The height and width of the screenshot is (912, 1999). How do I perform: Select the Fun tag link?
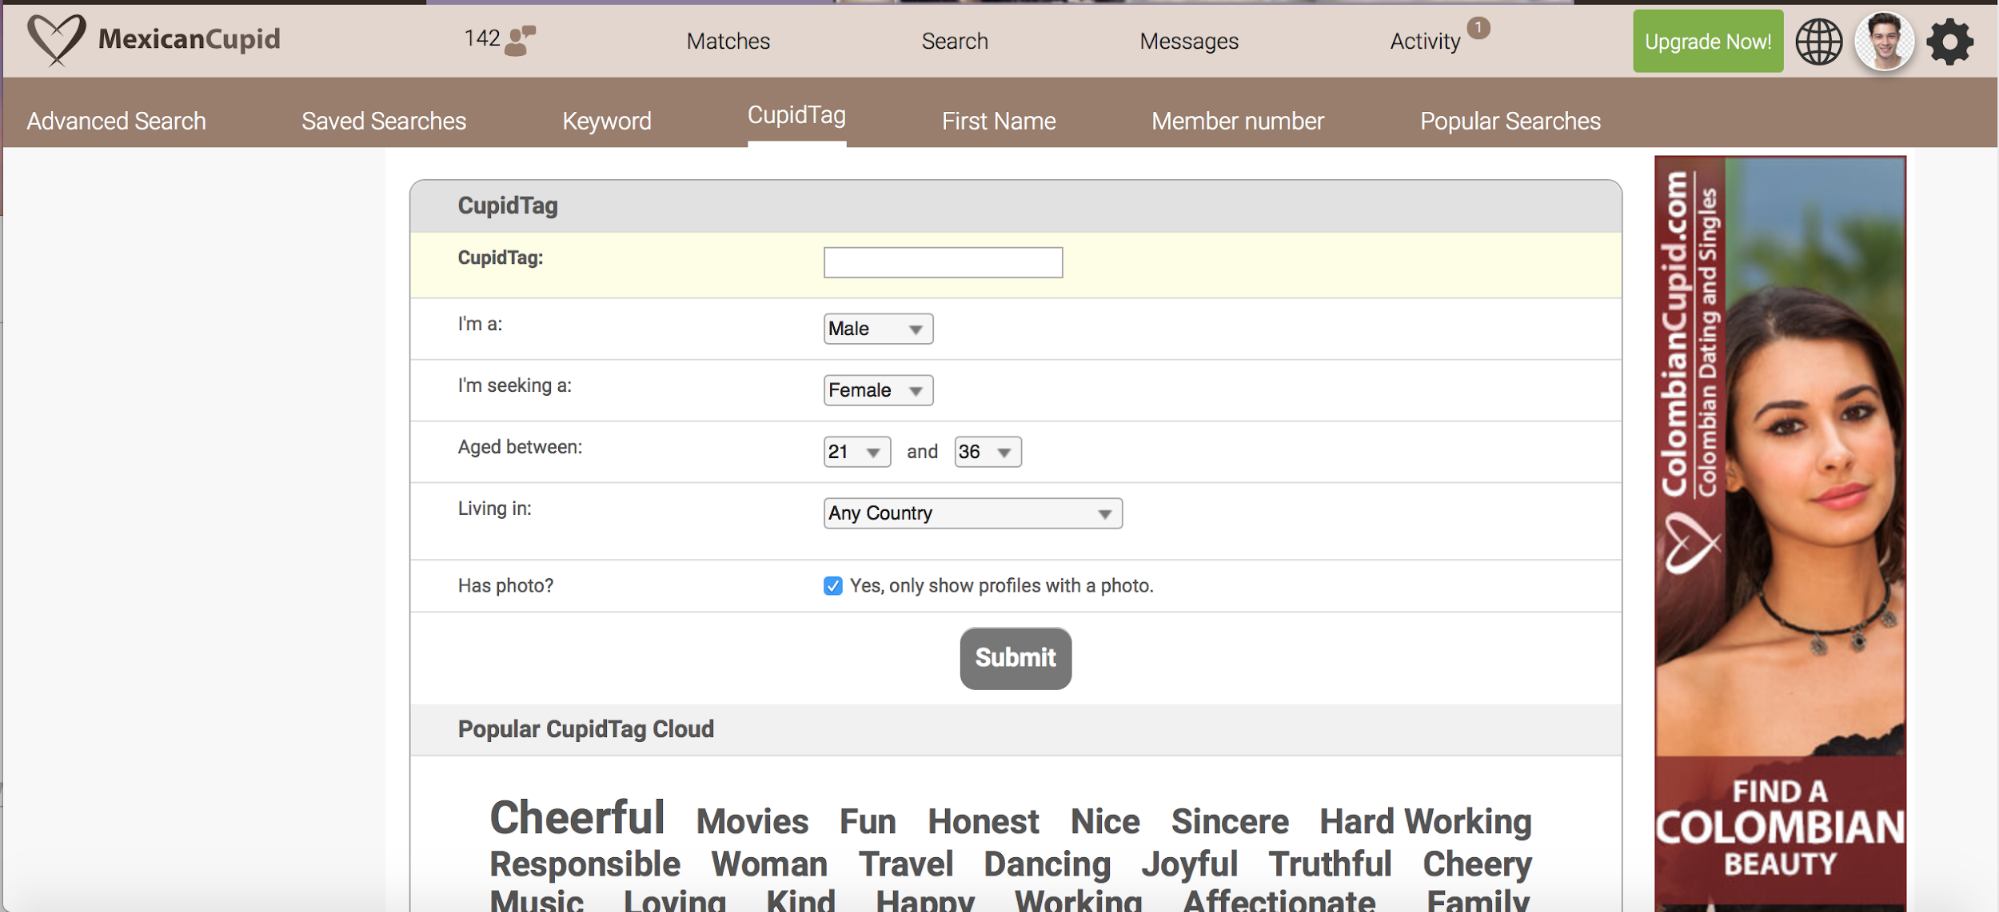(867, 822)
